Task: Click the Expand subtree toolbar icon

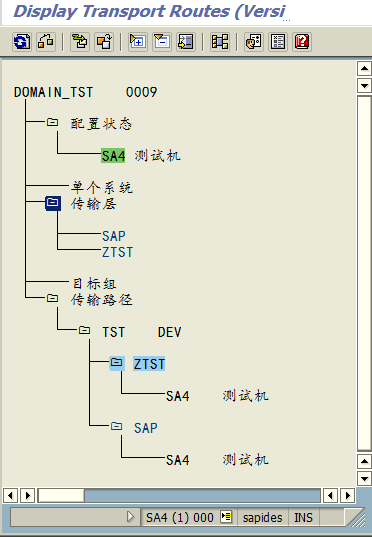Action: (138, 42)
